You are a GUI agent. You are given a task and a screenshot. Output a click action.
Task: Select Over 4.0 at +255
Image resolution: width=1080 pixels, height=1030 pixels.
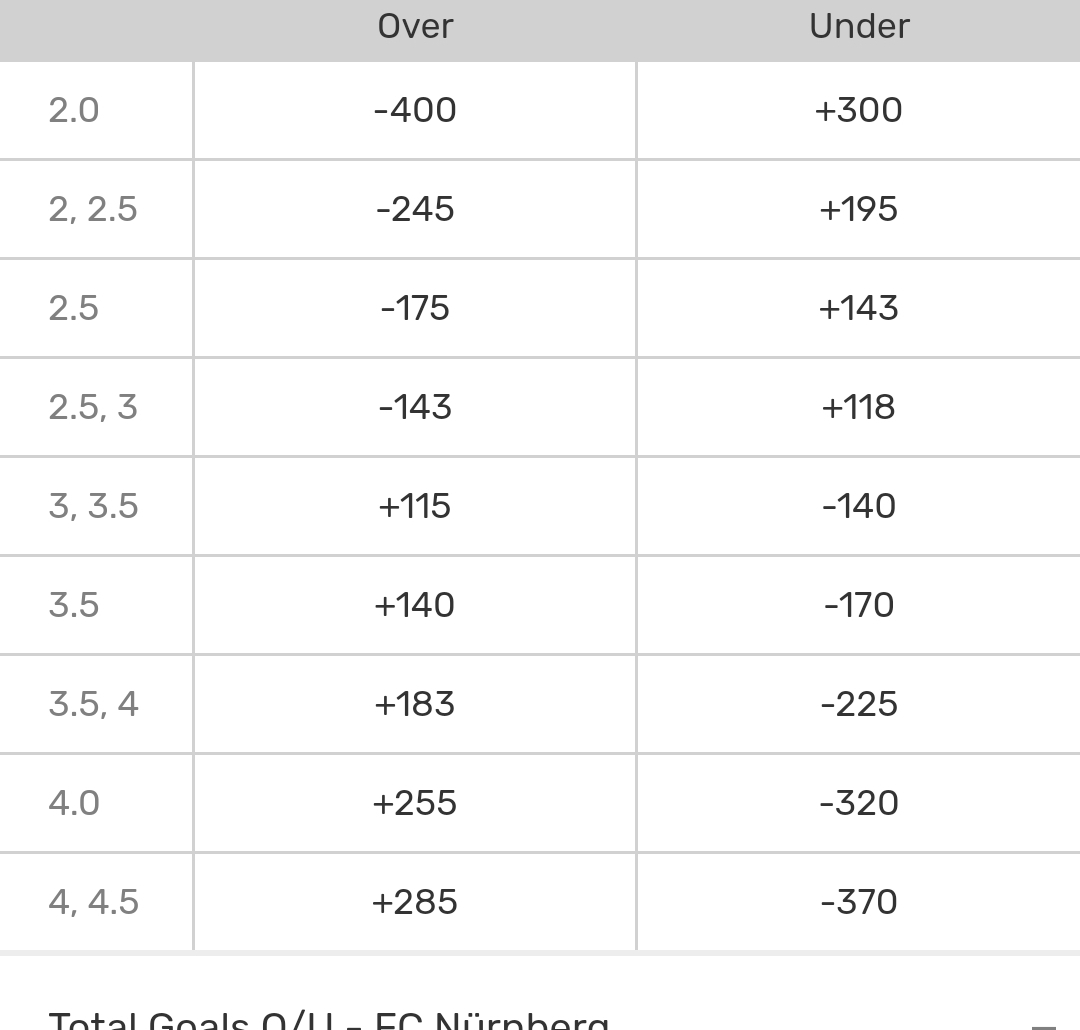(415, 803)
